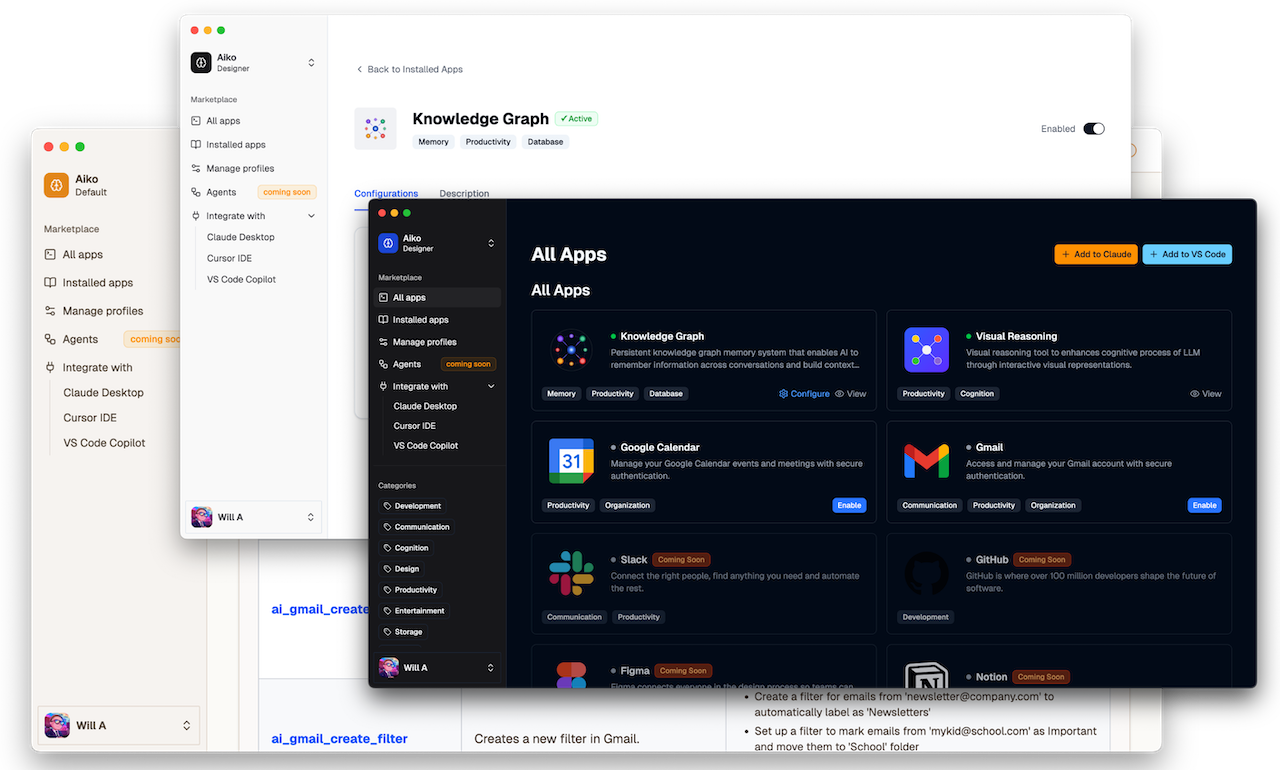Click the Slack app logo
Image resolution: width=1280 pixels, height=770 pixels.
tap(571, 573)
